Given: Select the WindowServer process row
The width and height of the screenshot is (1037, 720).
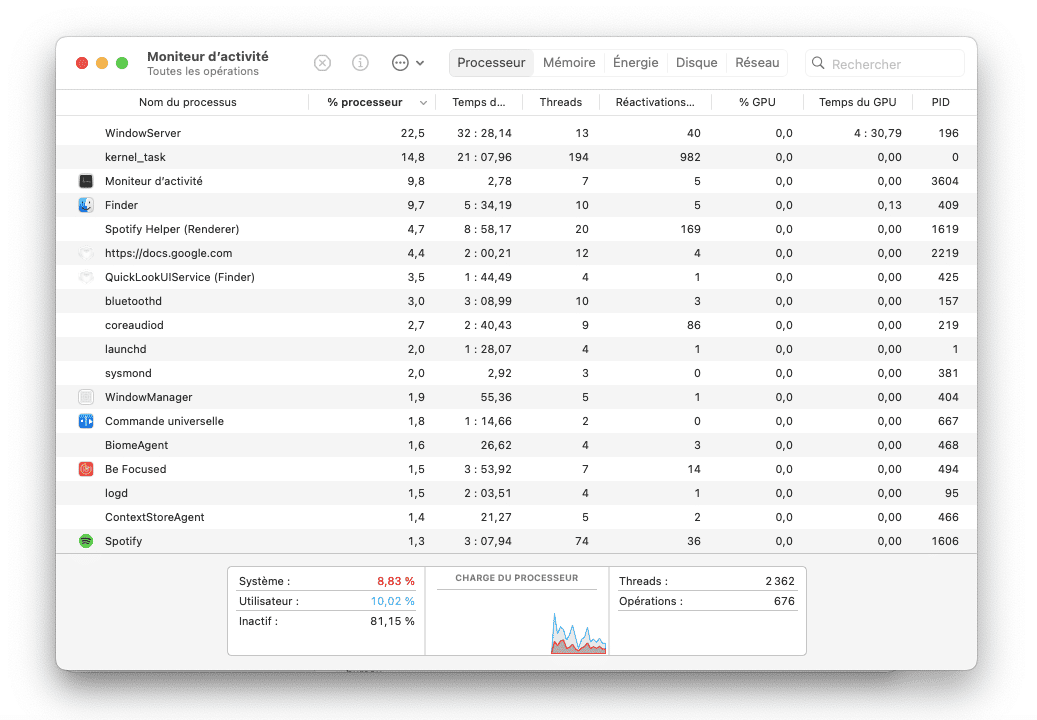Looking at the screenshot, I should (517, 134).
